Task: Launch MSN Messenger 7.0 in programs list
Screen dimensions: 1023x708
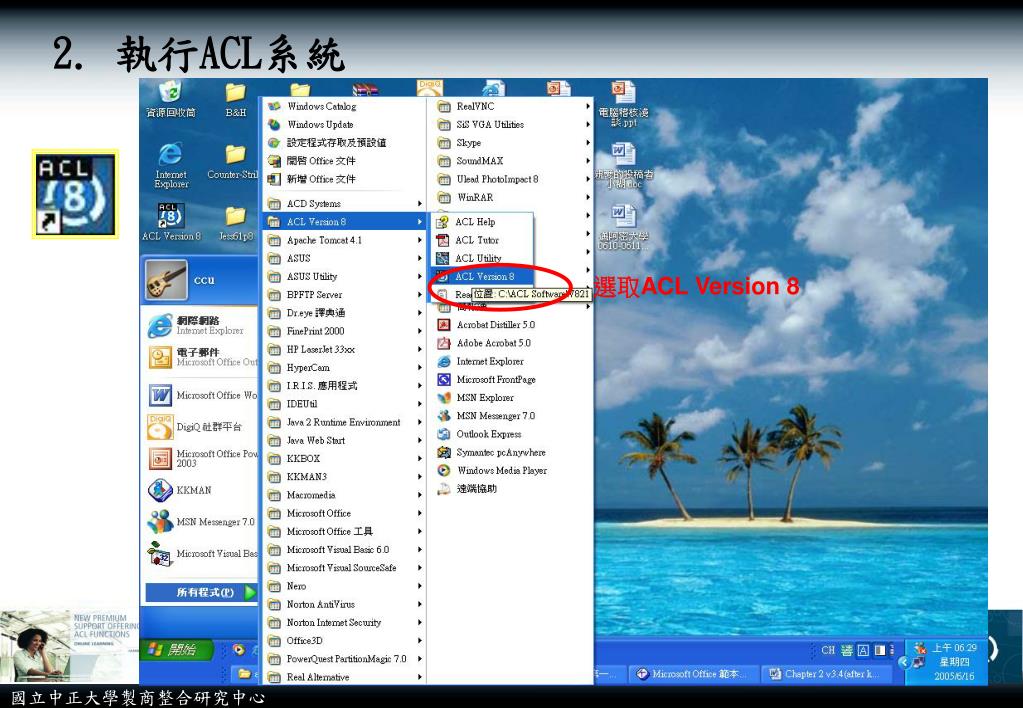Action: tap(511, 416)
